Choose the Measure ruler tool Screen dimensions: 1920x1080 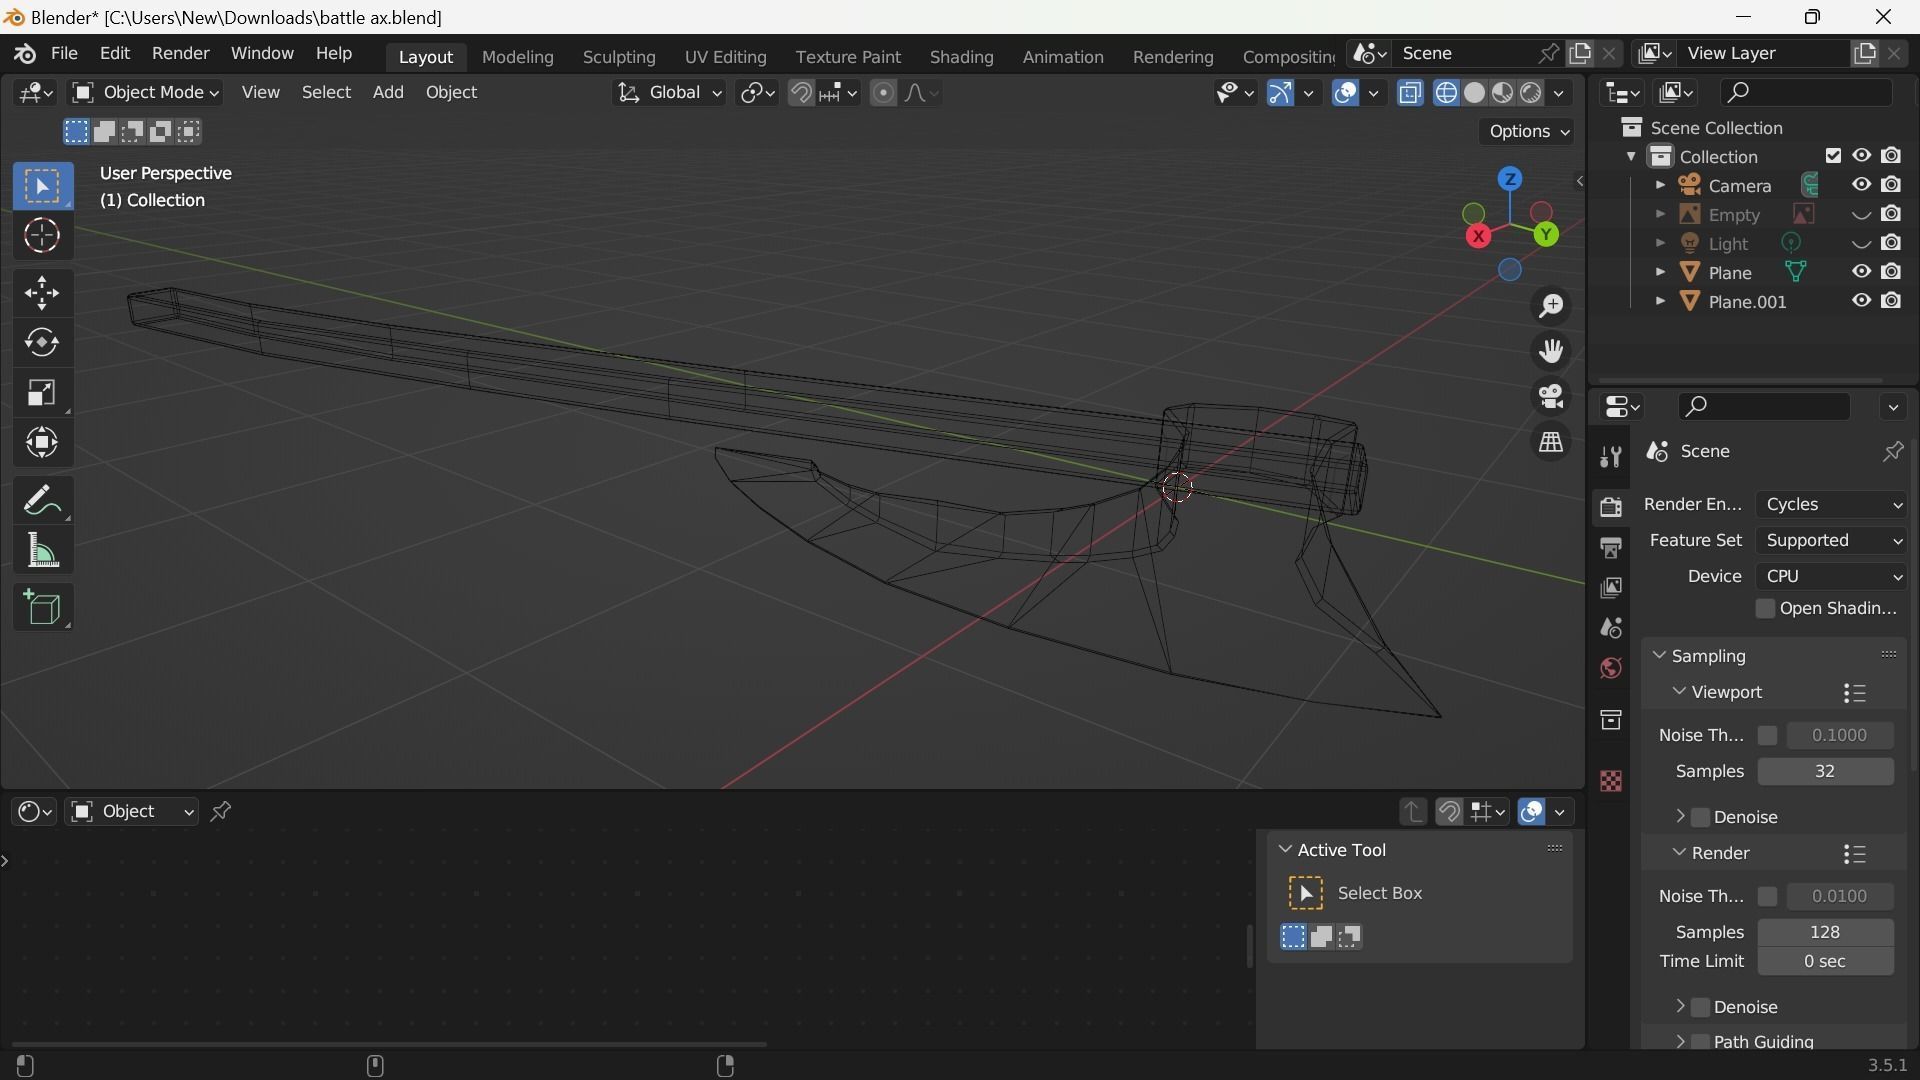42,551
